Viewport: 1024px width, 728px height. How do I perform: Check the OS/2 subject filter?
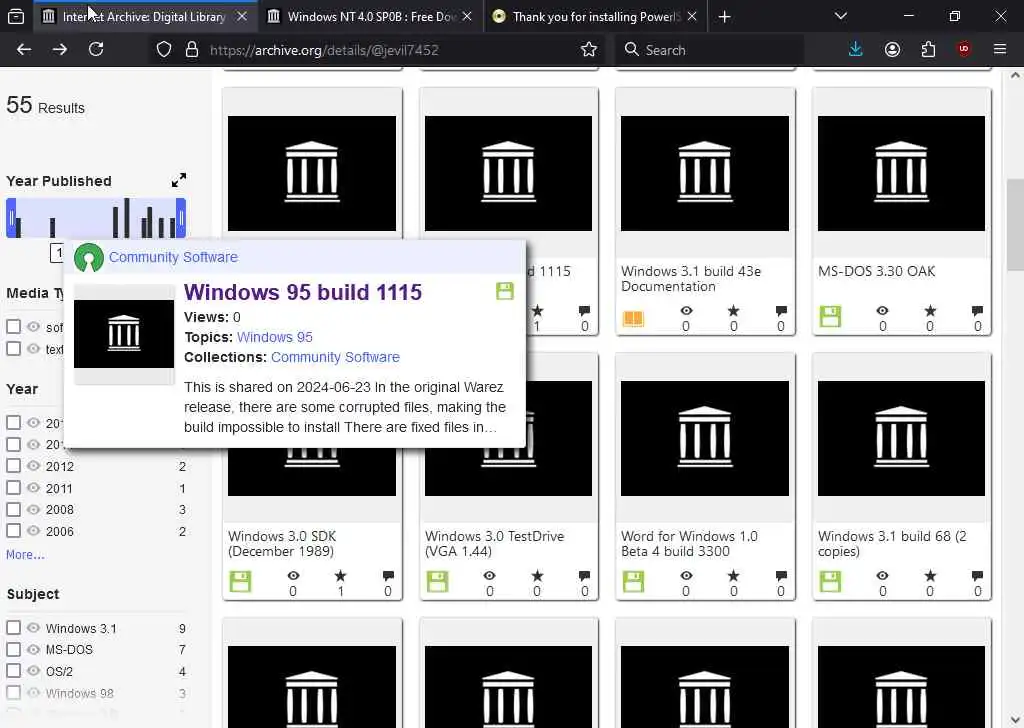tap(13, 671)
